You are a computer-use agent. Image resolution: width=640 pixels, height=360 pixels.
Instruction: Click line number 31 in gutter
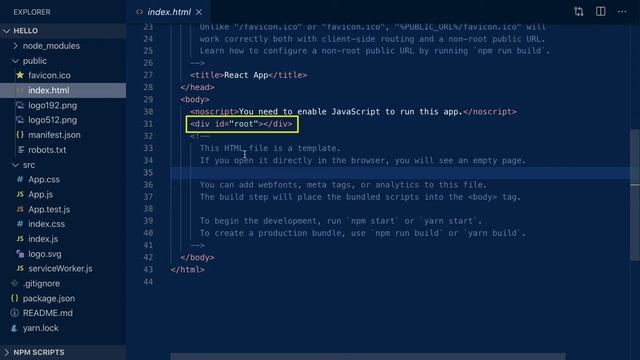point(148,124)
